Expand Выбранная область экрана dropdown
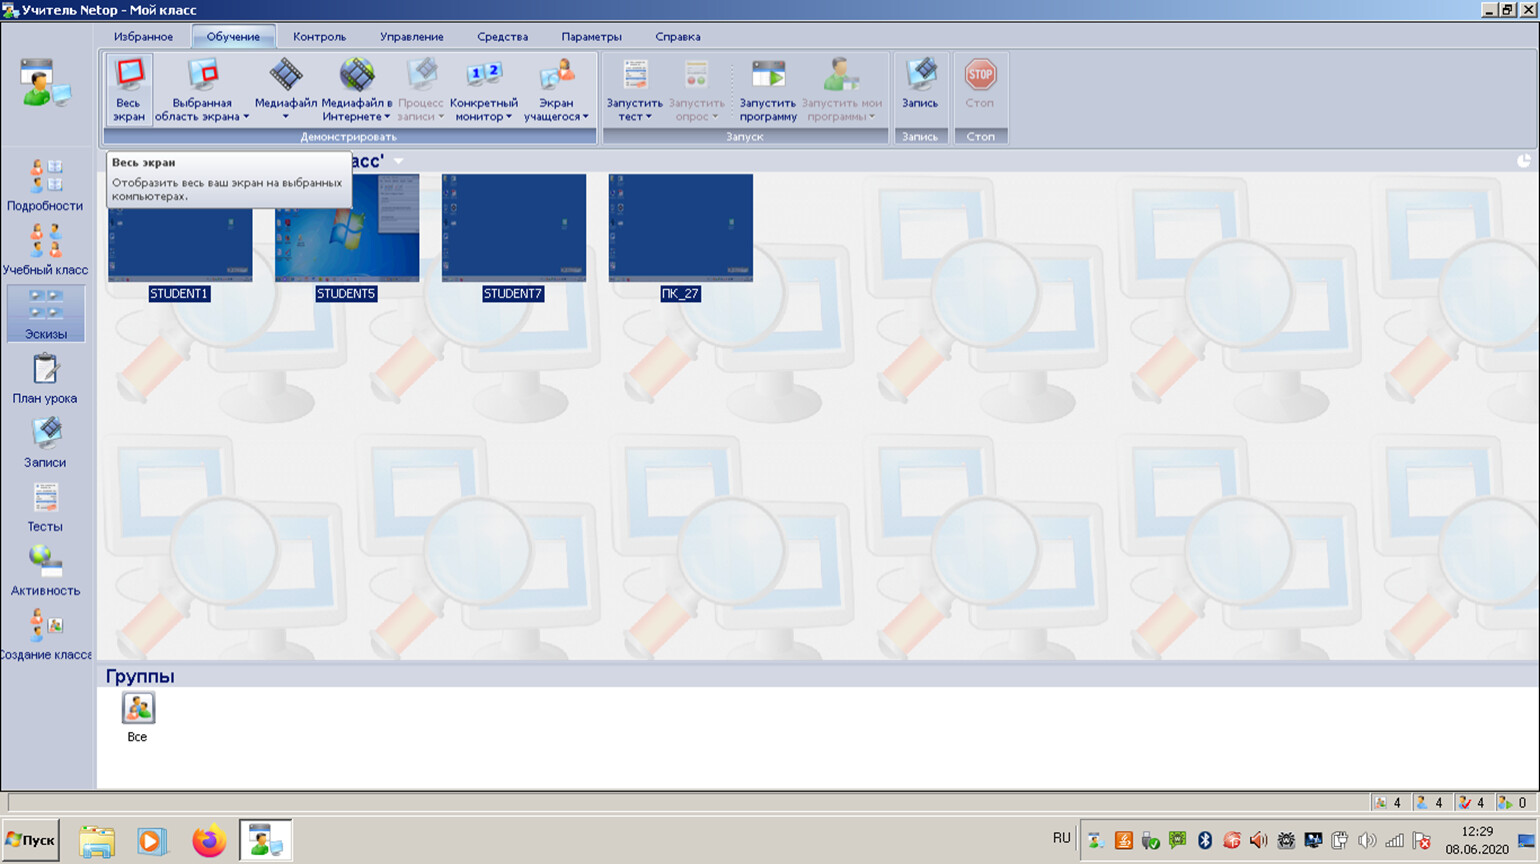Image resolution: width=1540 pixels, height=864 pixels. (x=246, y=117)
